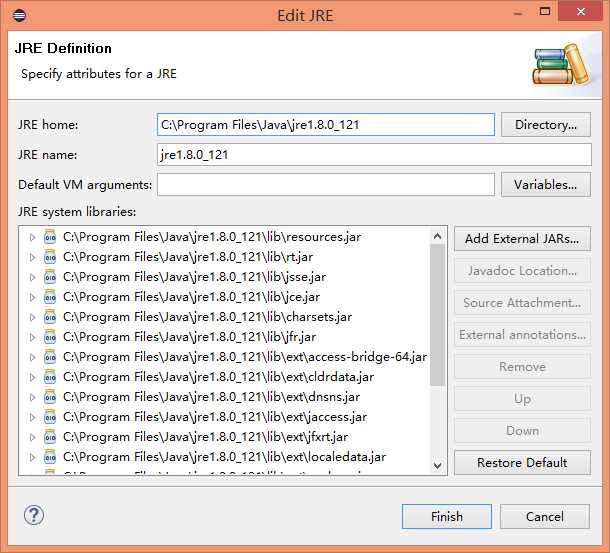Image resolution: width=610 pixels, height=553 pixels.
Task: Focus the Default VM arguments field
Action: click(x=326, y=184)
